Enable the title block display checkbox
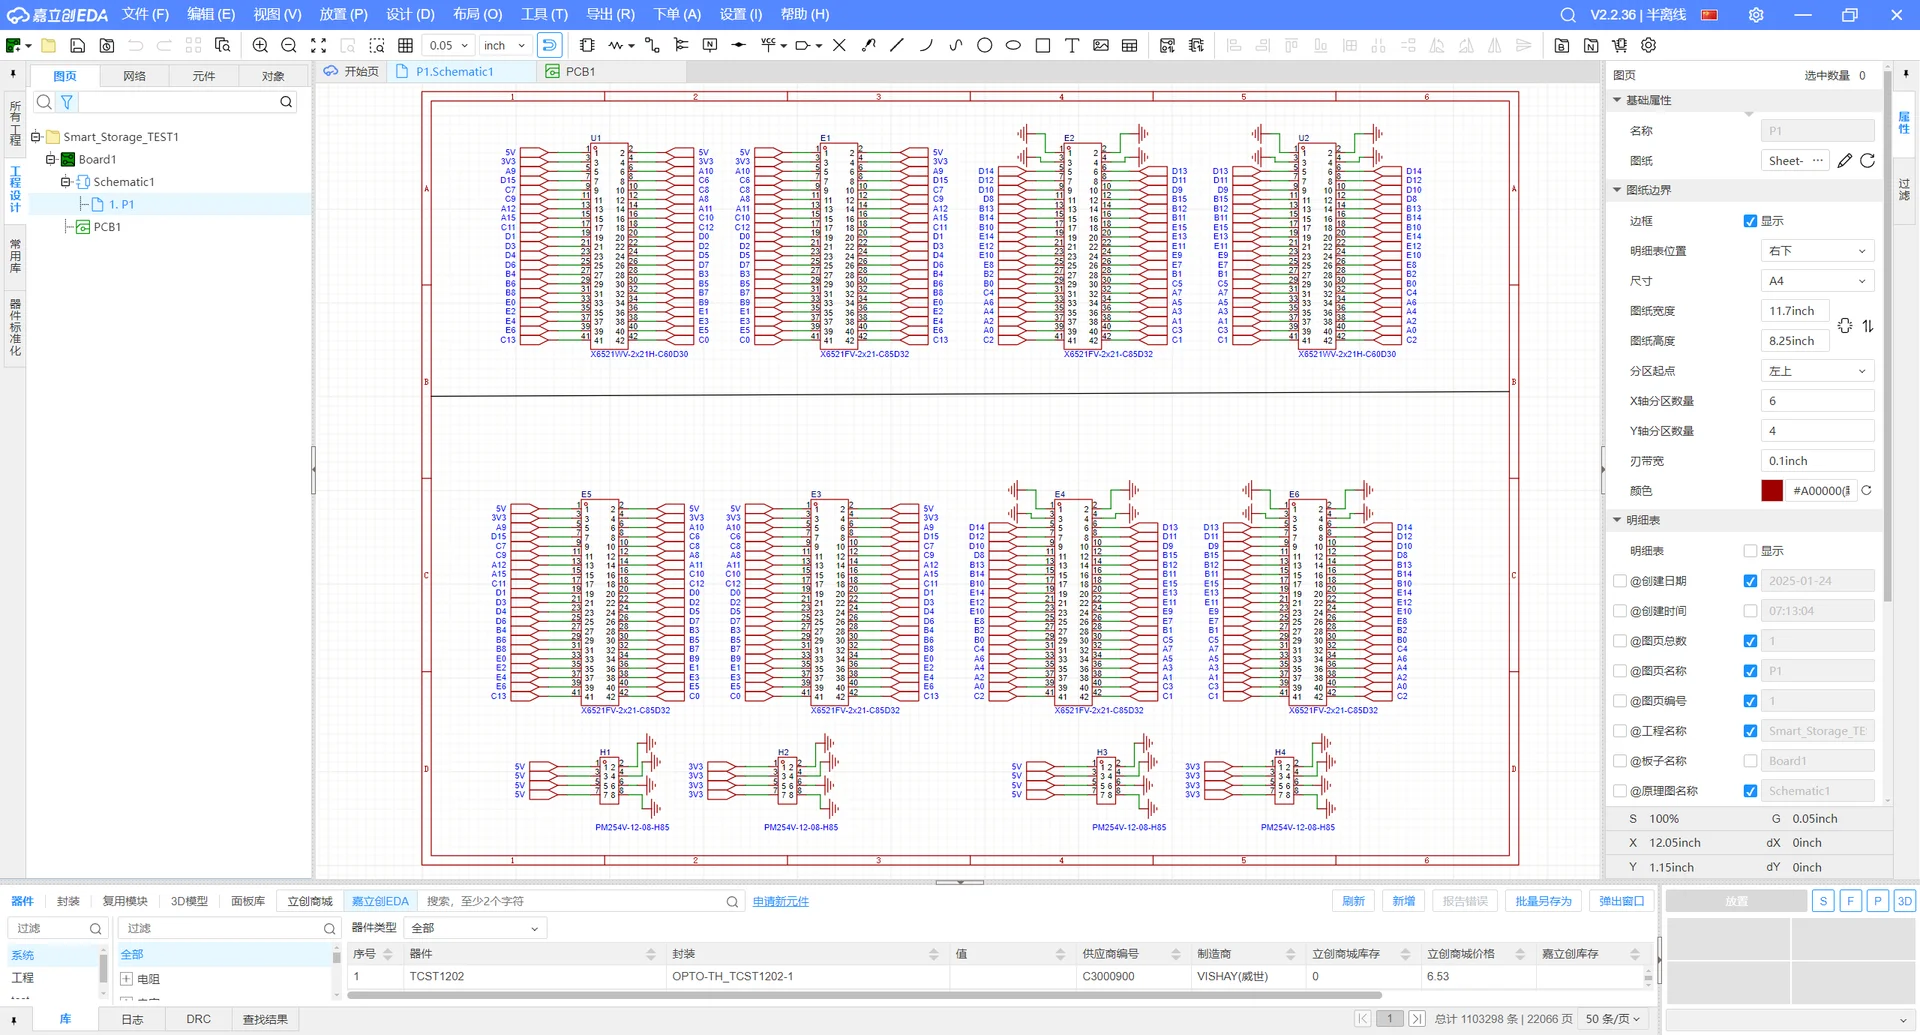 point(1750,551)
